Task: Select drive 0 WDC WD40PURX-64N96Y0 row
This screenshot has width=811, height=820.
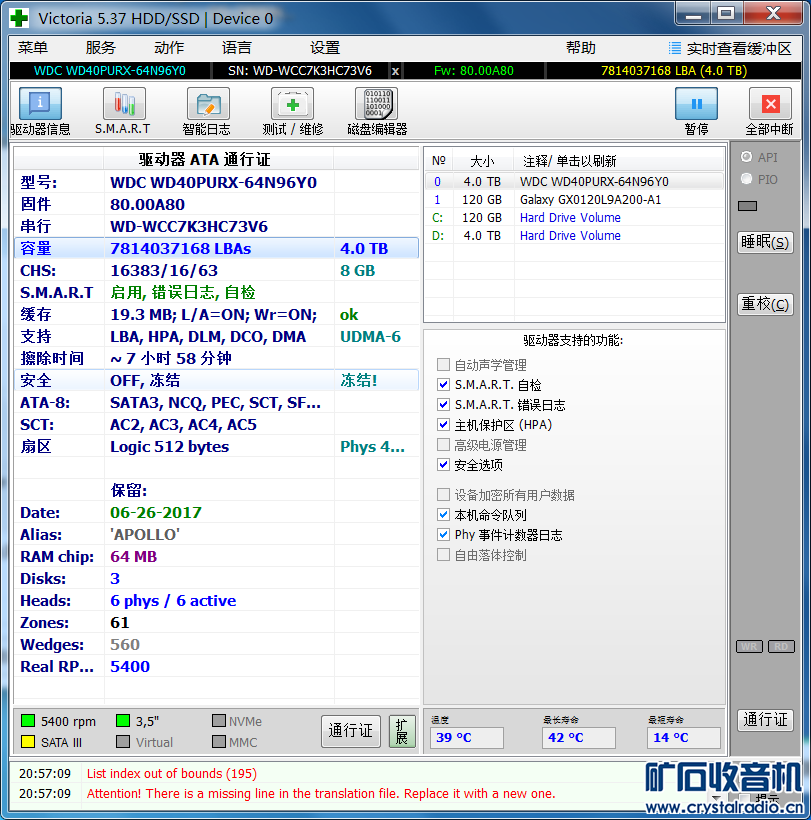Action: pos(574,181)
